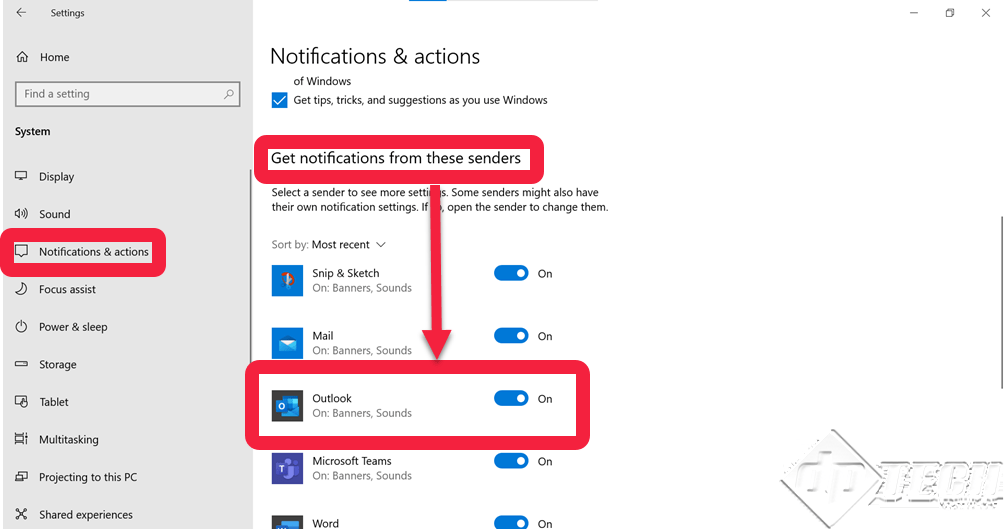Viewport: 1004px width, 529px height.
Task: Click the Mail app icon
Action: 287,343
